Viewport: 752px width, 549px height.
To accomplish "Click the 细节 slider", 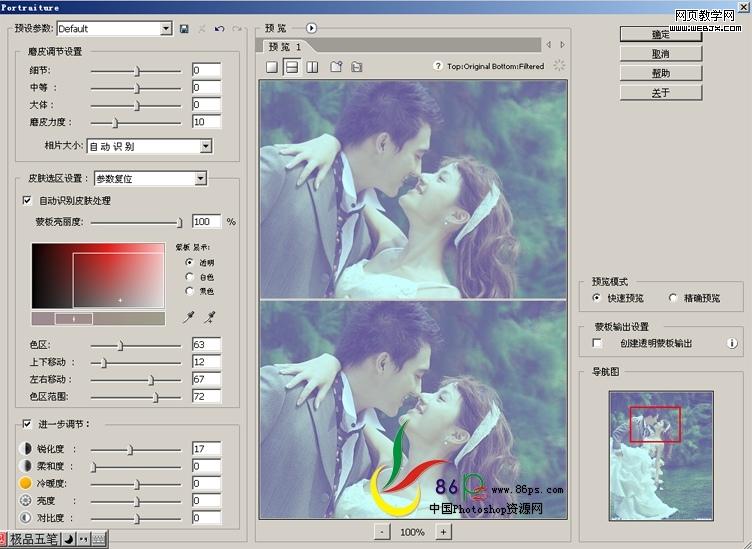I will click(x=136, y=71).
